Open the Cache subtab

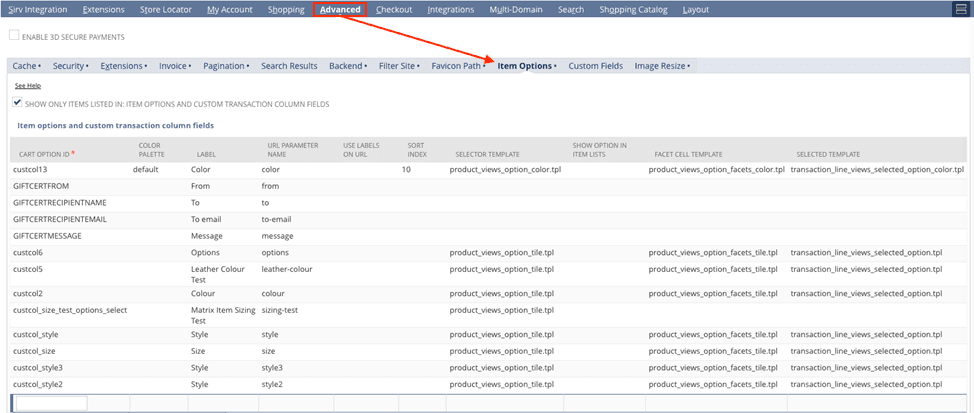(26, 66)
